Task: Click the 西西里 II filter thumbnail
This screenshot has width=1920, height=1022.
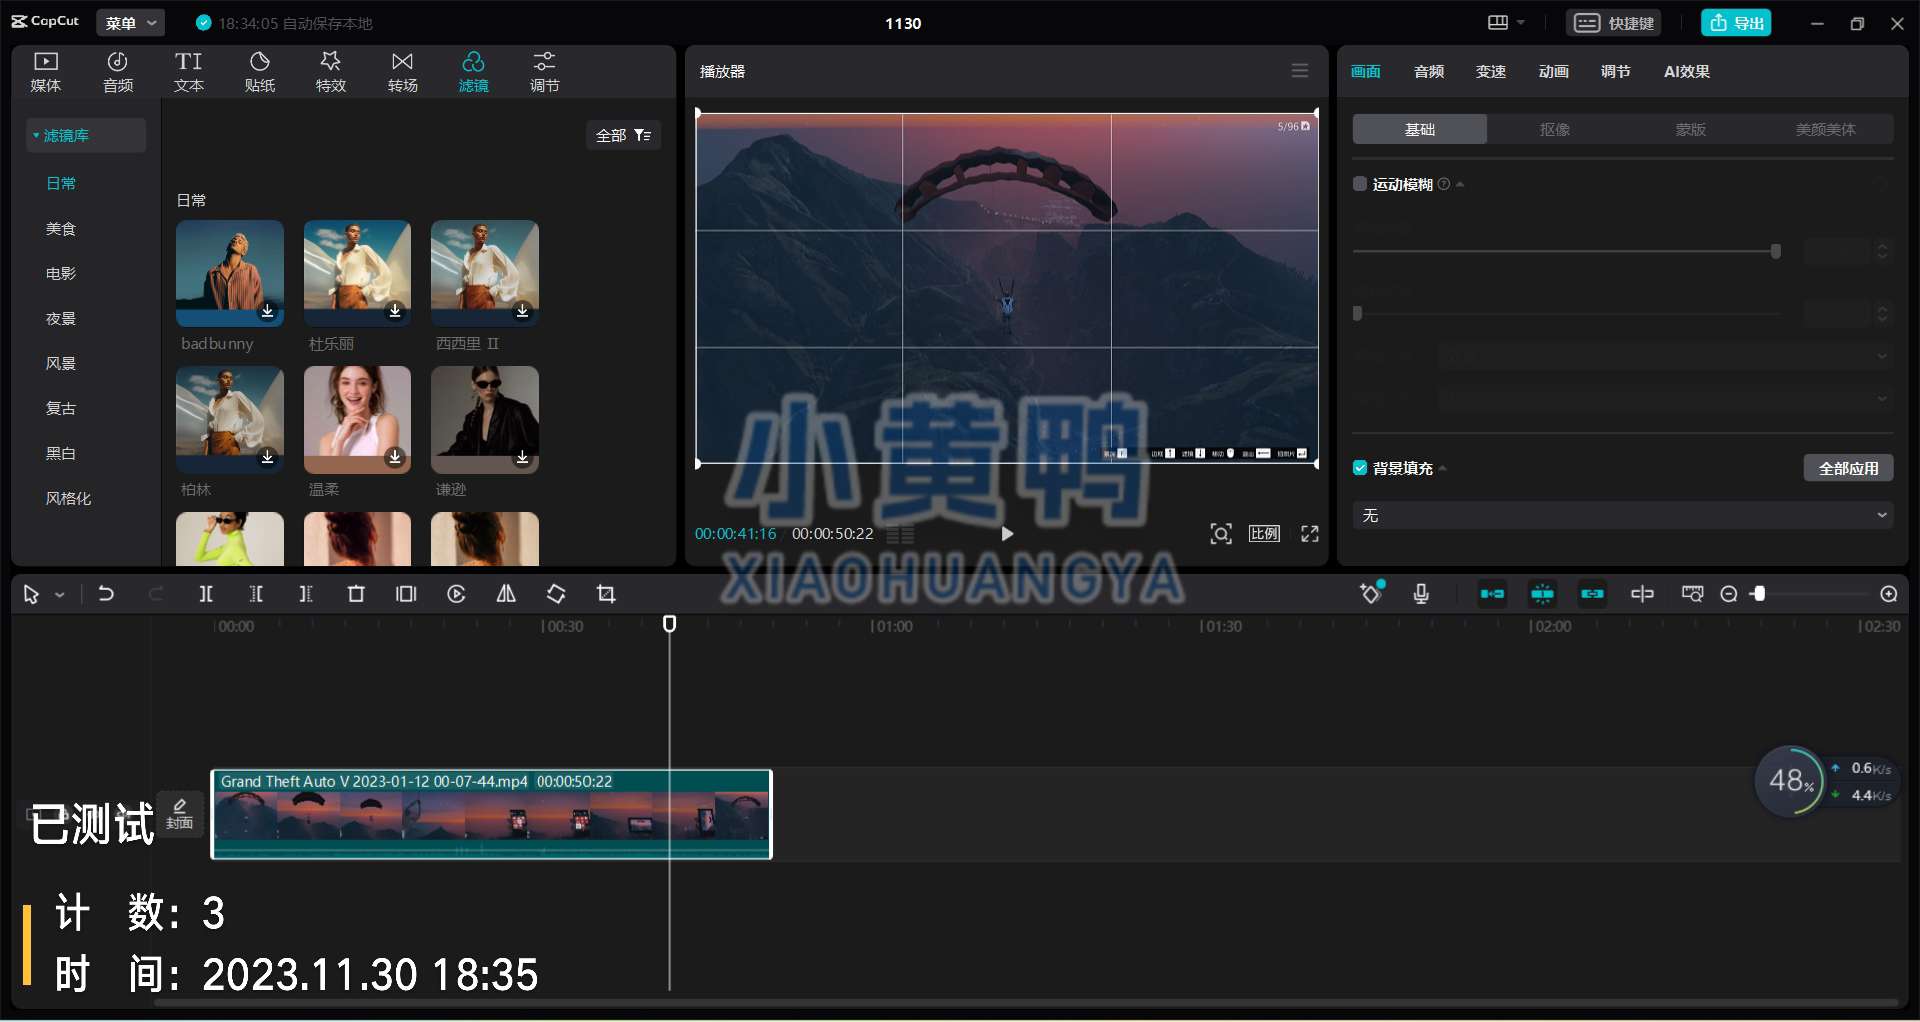Action: (x=485, y=273)
